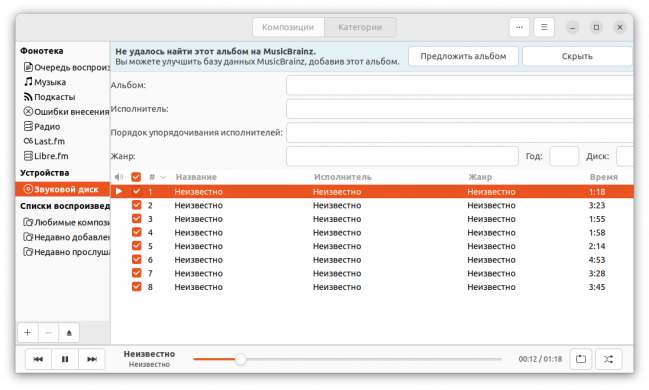649x390 pixels.
Task: Go back to the previous track
Action: click(38, 359)
